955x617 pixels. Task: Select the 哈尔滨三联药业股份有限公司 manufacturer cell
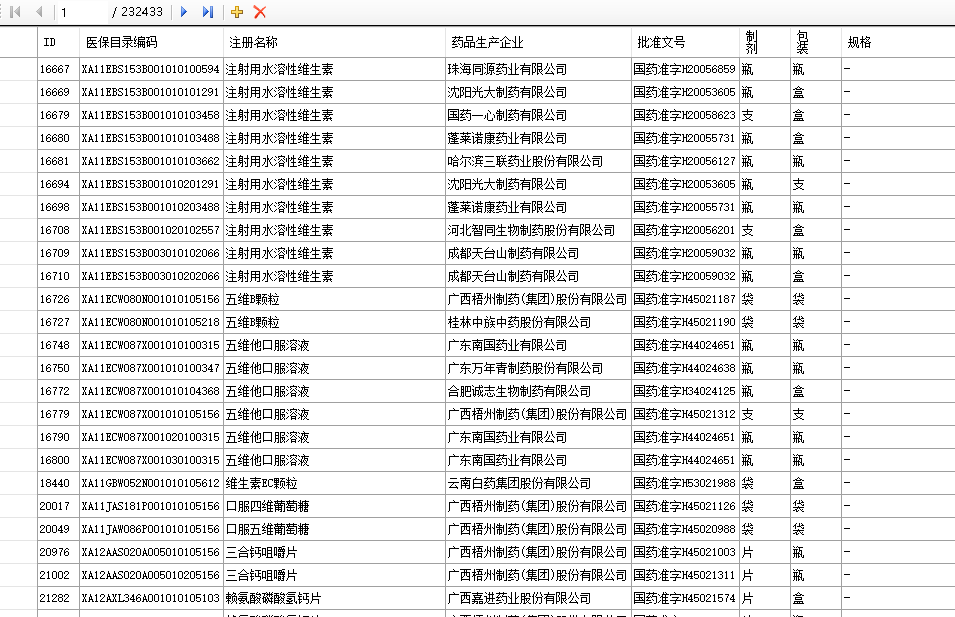click(x=538, y=161)
